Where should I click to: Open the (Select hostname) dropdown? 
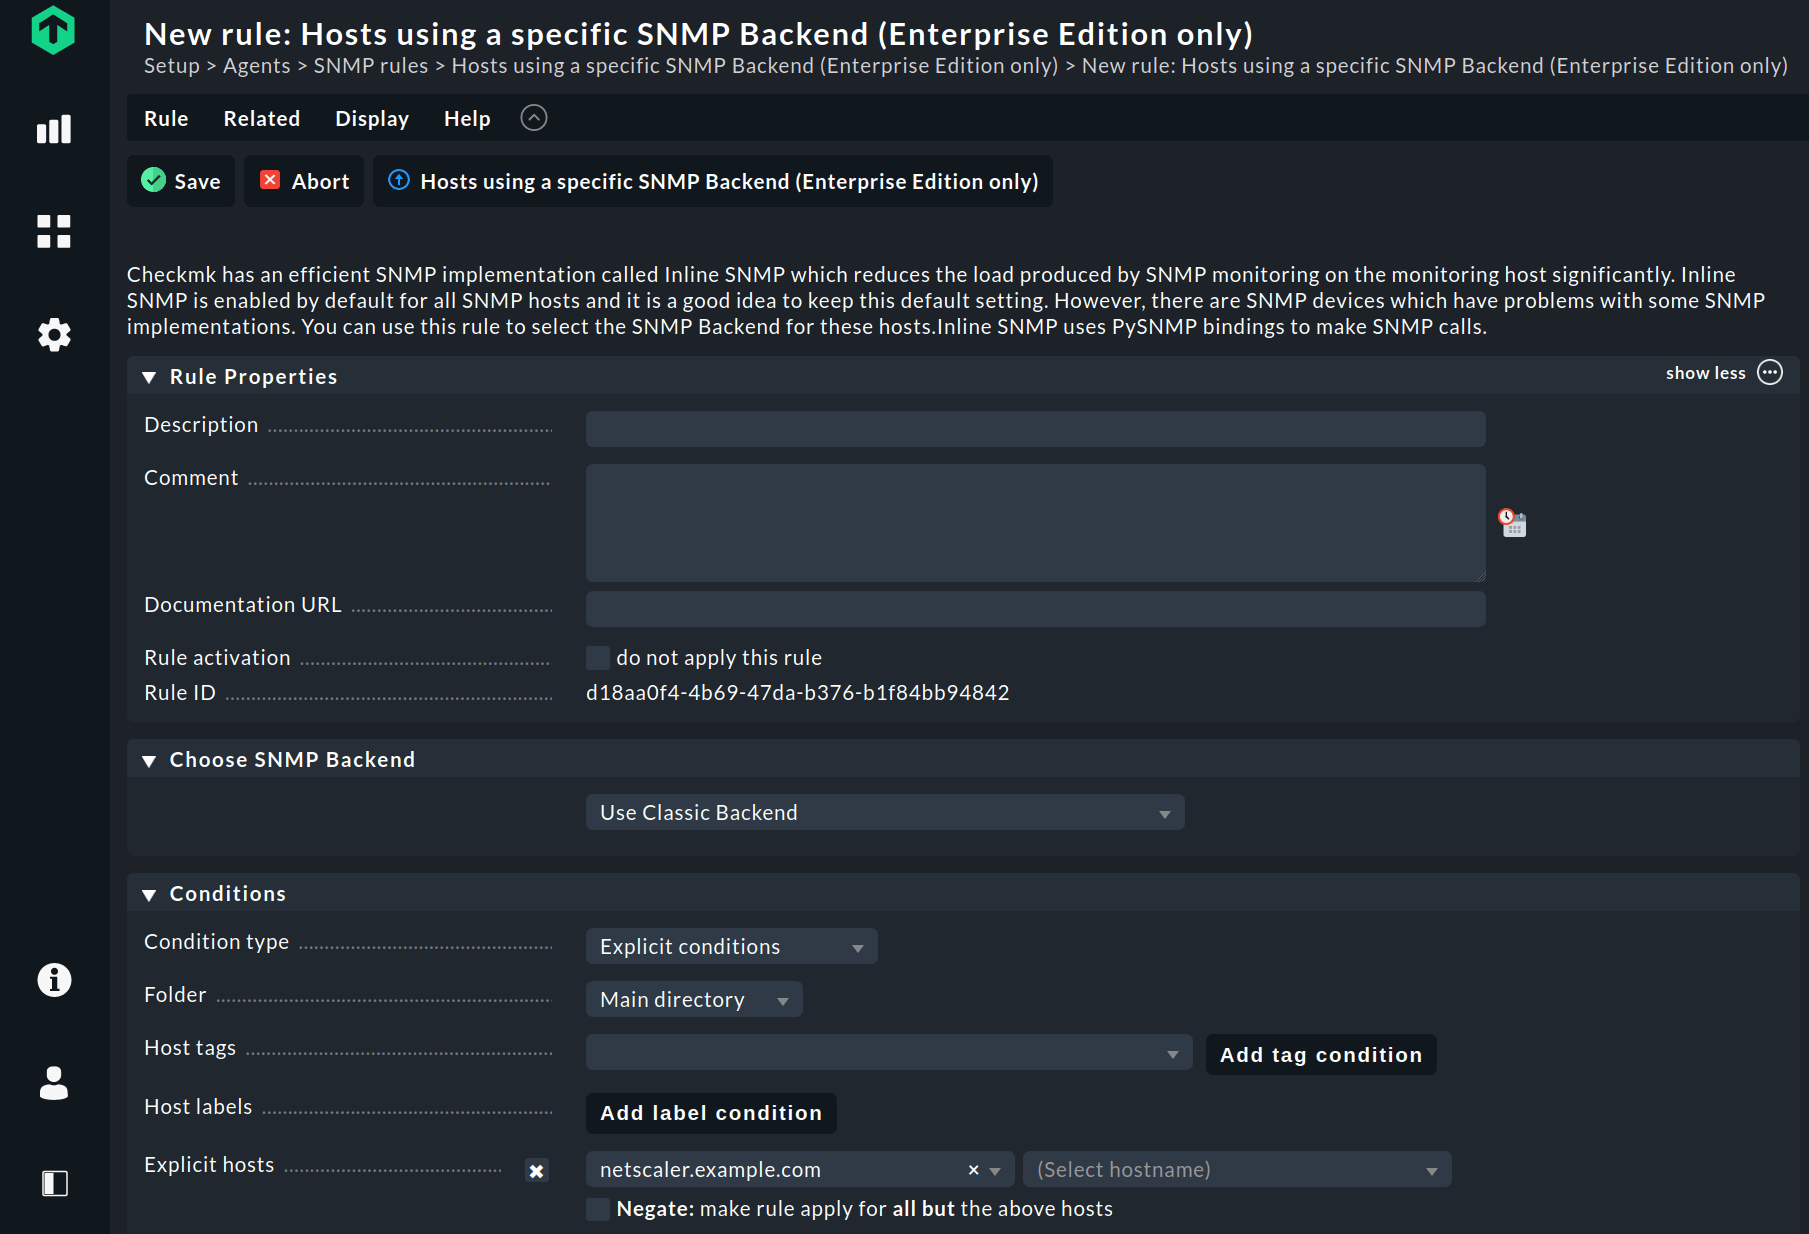tap(1237, 1169)
